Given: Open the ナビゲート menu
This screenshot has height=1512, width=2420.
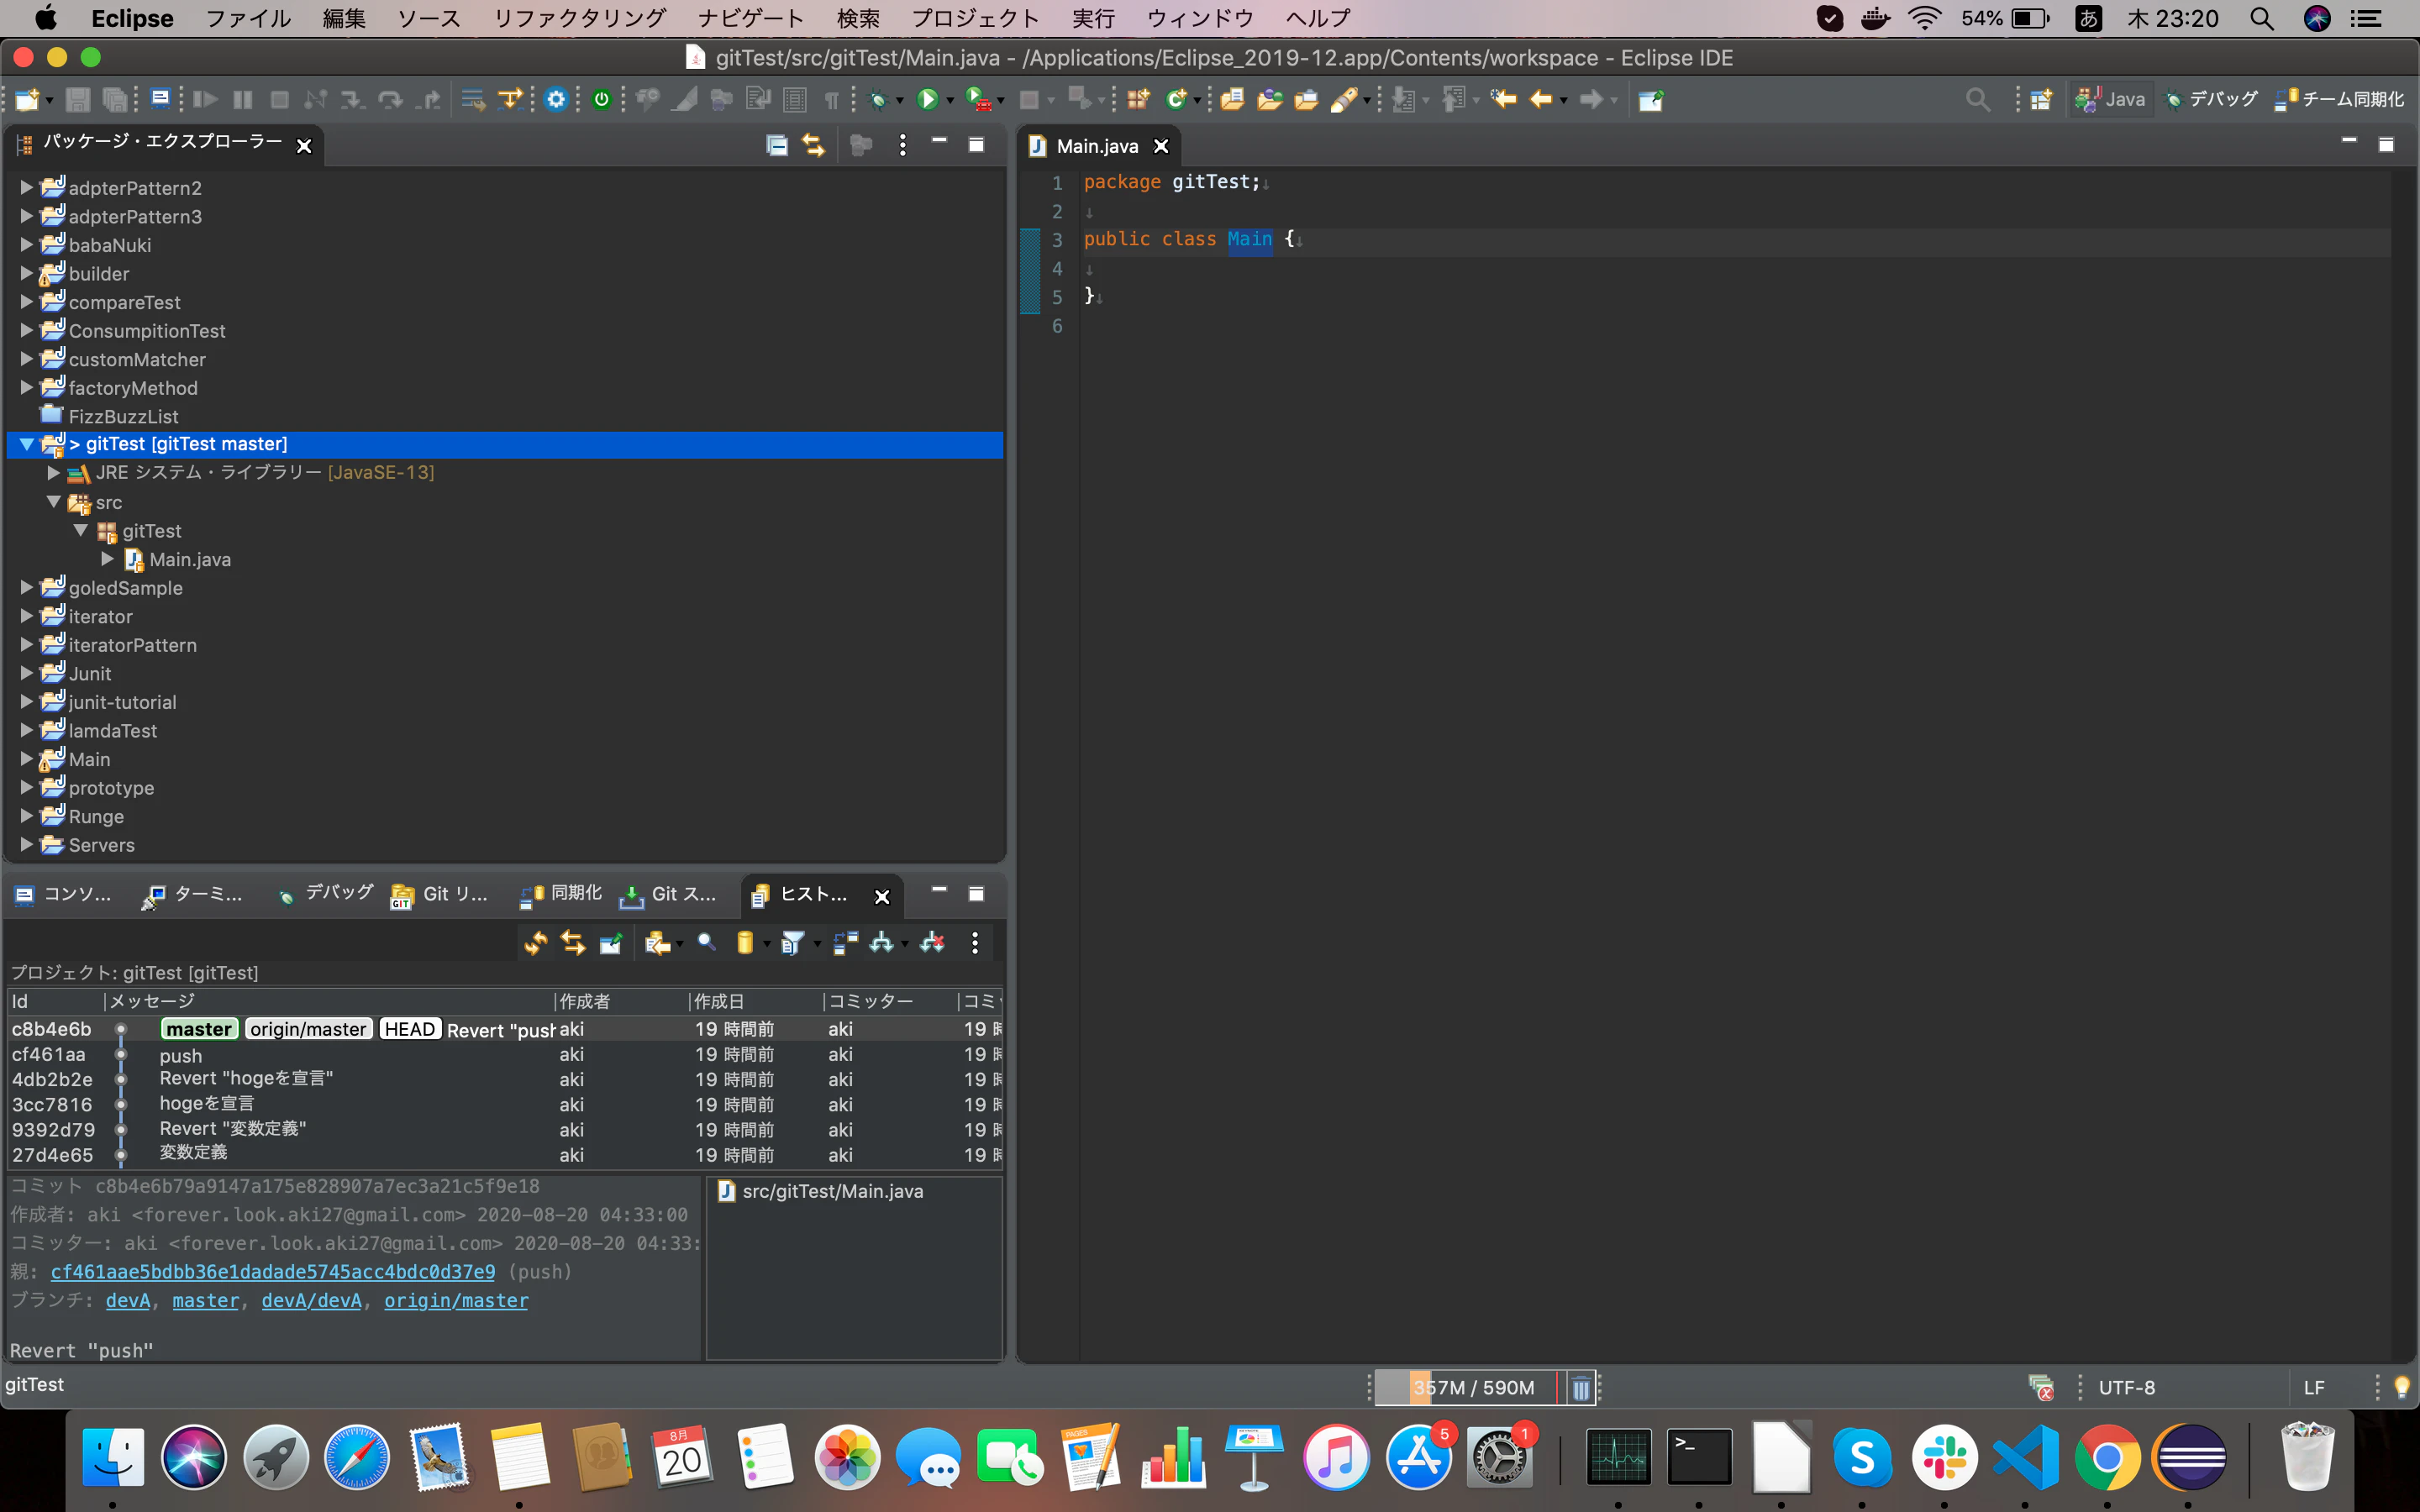Looking at the screenshot, I should click(x=751, y=18).
